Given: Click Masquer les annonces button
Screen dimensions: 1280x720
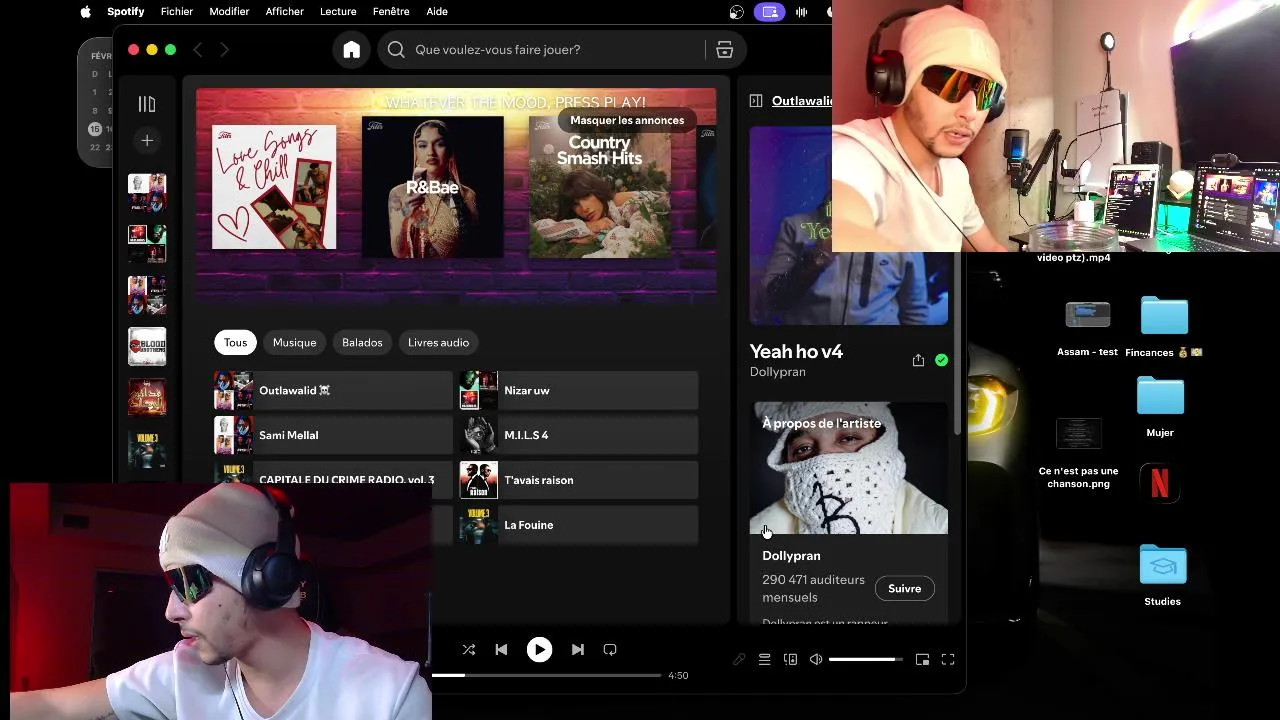Looking at the screenshot, I should click(x=627, y=120).
